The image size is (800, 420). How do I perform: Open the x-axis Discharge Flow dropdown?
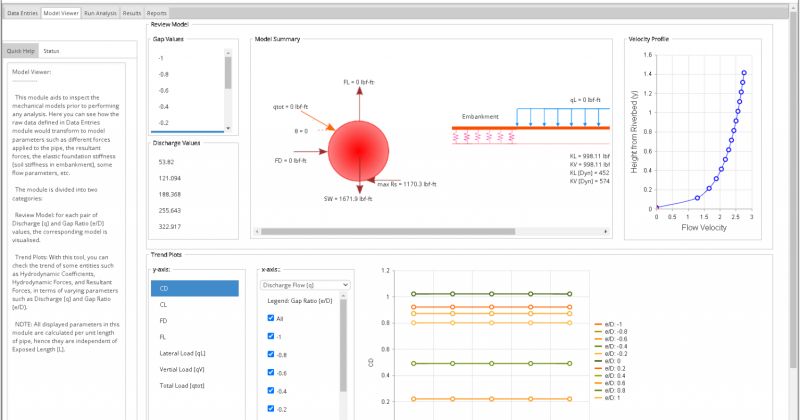(x=305, y=285)
